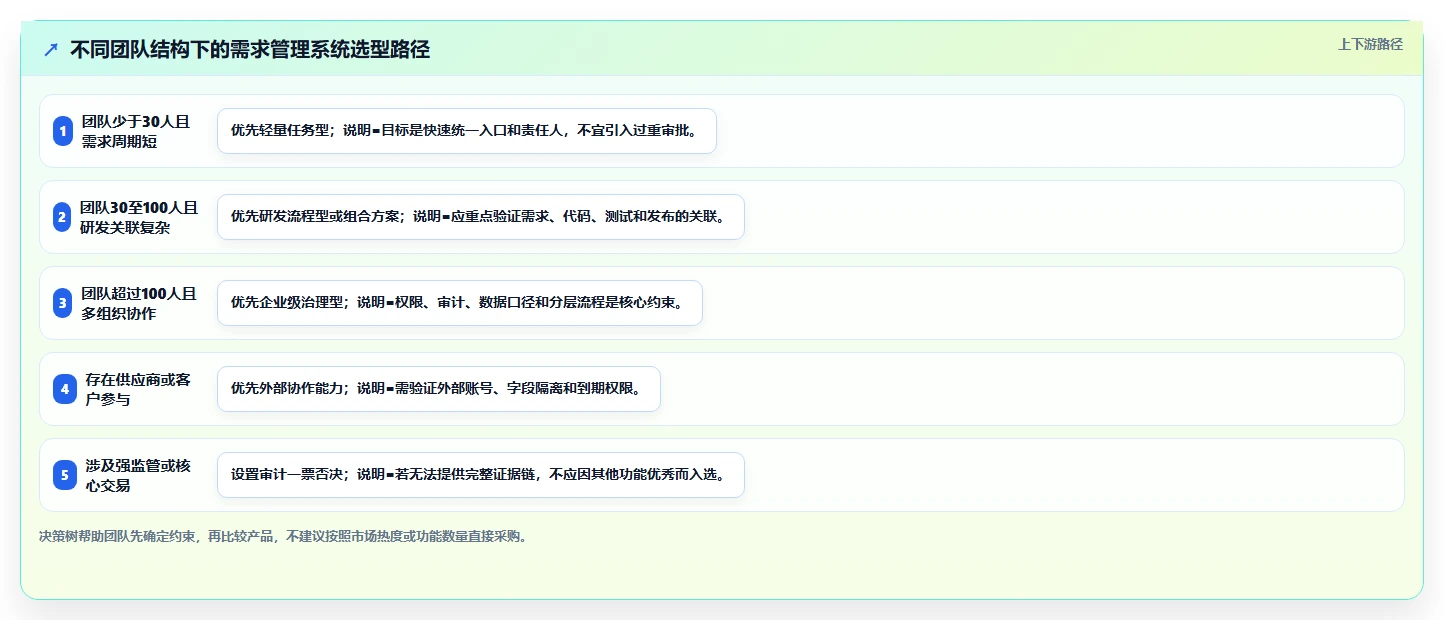The height and width of the screenshot is (620, 1444).
Task: Open the 设置审计一票否决 recommendation box
Action: click(481, 475)
